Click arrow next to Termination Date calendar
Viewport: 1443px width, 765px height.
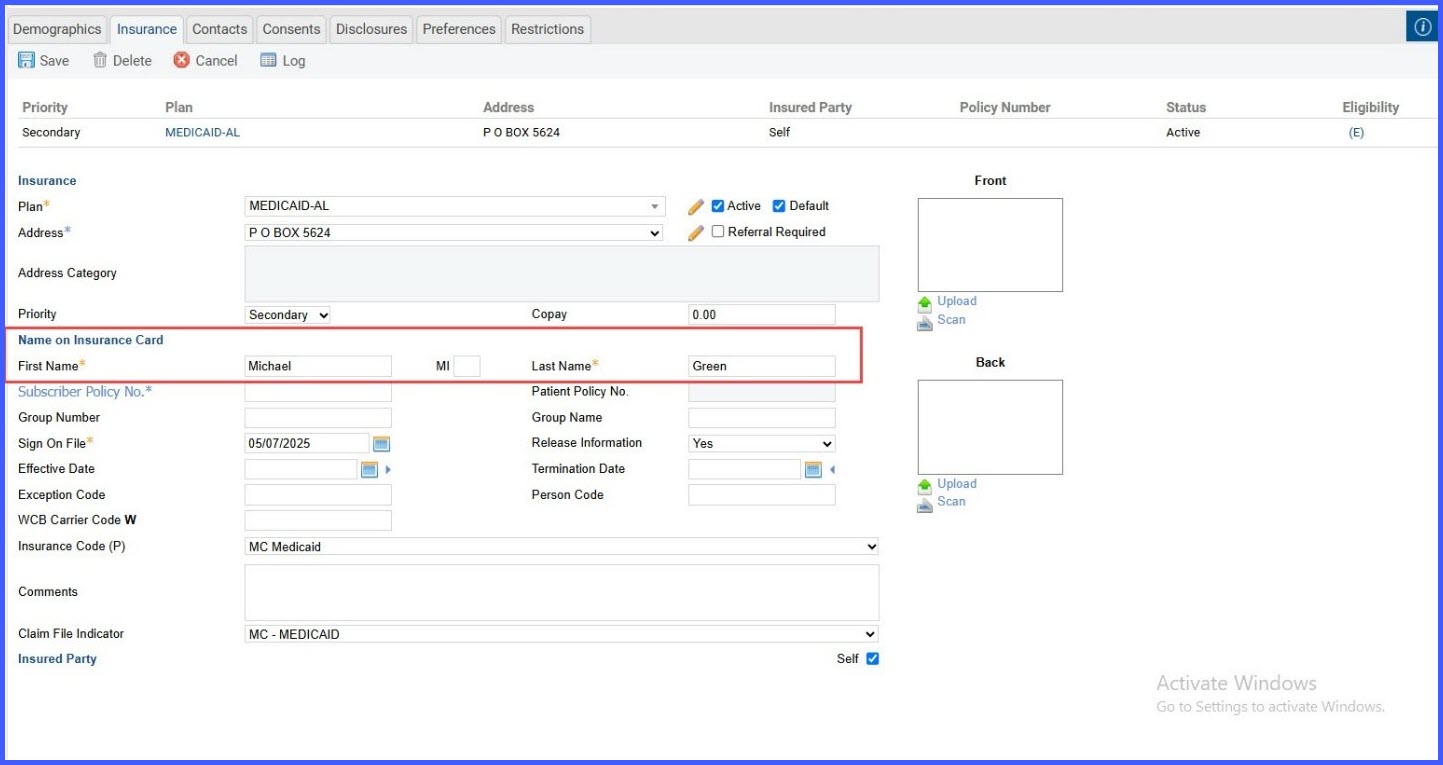click(832, 470)
